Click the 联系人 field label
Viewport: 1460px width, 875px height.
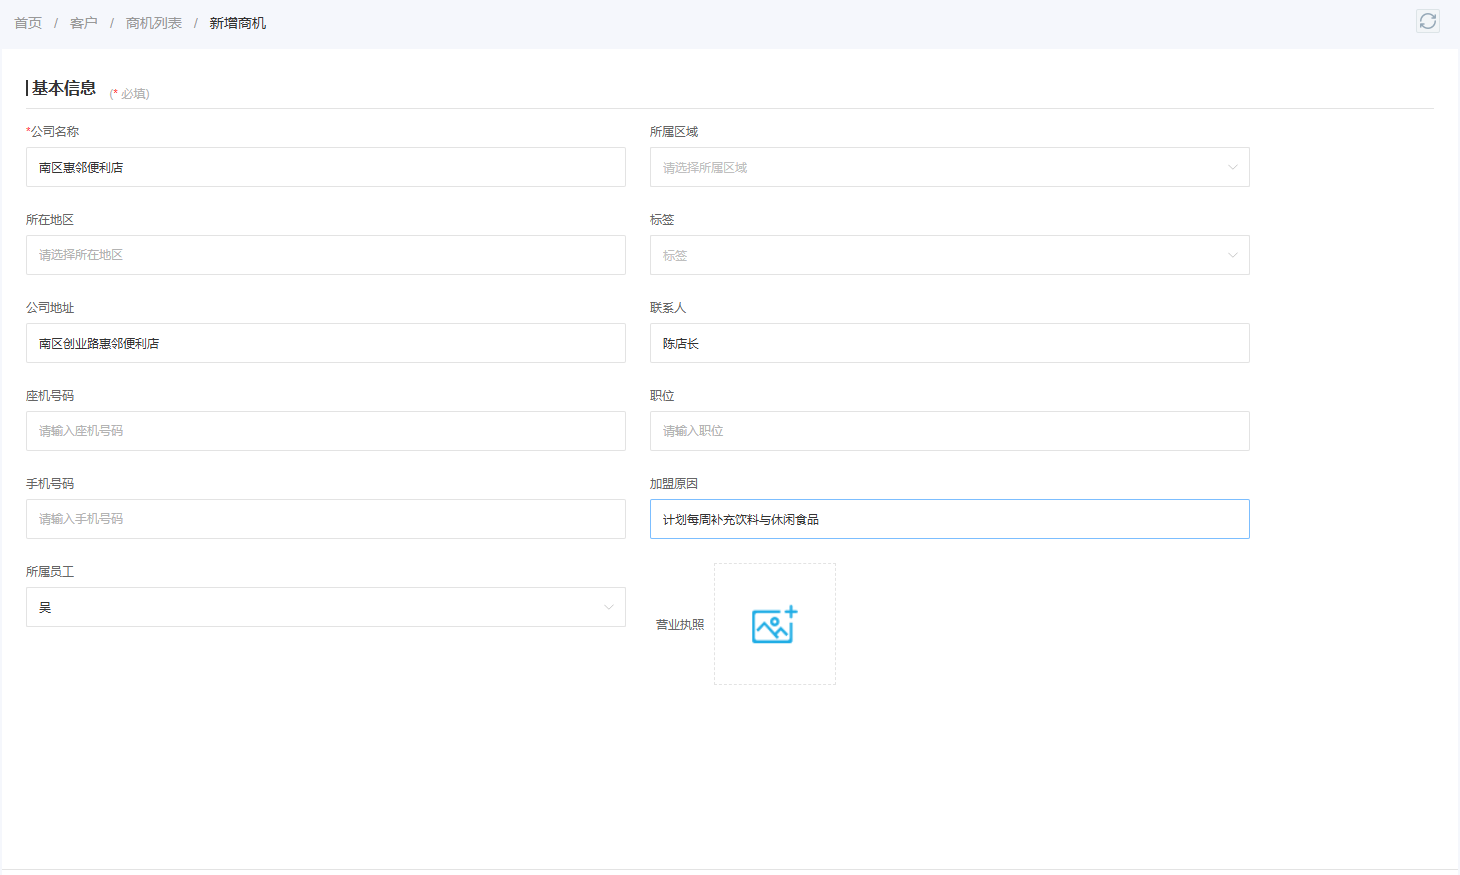pos(668,307)
